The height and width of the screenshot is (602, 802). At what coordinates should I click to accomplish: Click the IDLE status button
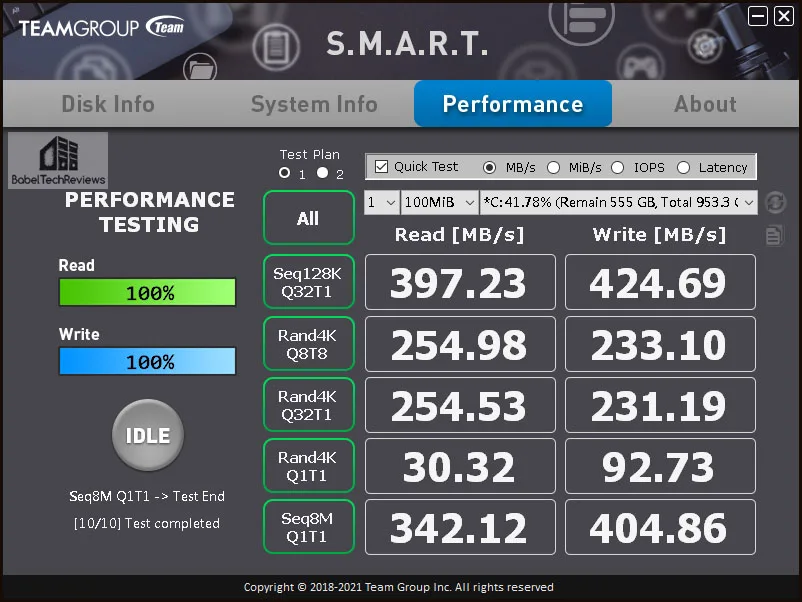pyautogui.click(x=148, y=435)
